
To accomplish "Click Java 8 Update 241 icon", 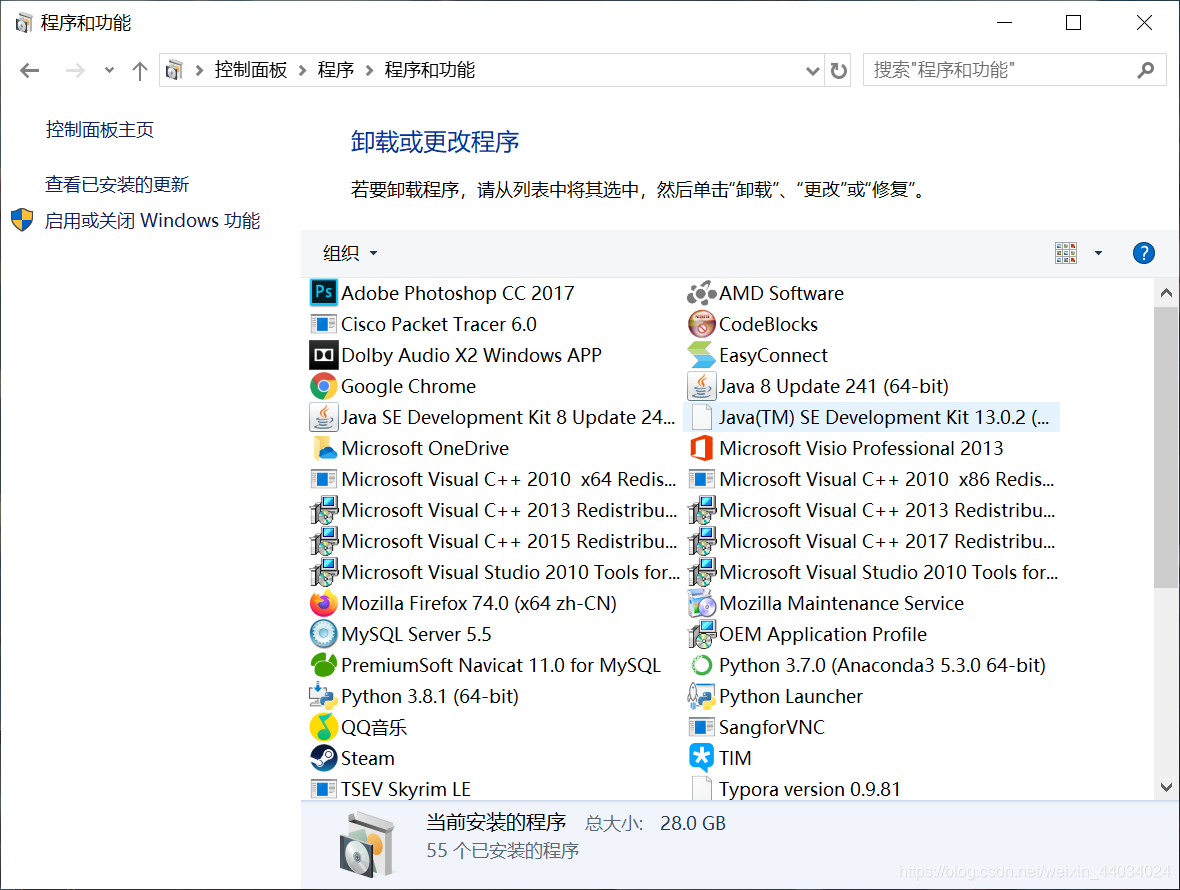I will coord(701,386).
